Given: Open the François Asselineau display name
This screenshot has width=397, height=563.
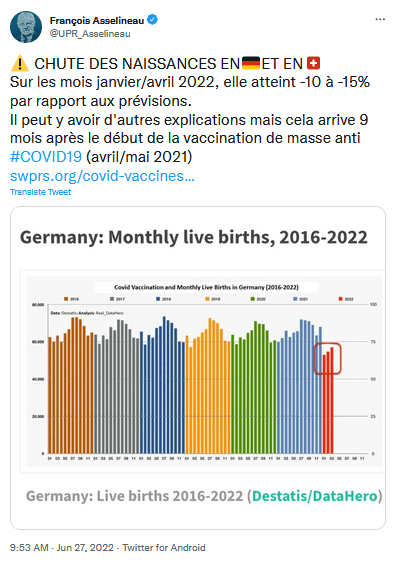Looking at the screenshot, I should pos(97,20).
